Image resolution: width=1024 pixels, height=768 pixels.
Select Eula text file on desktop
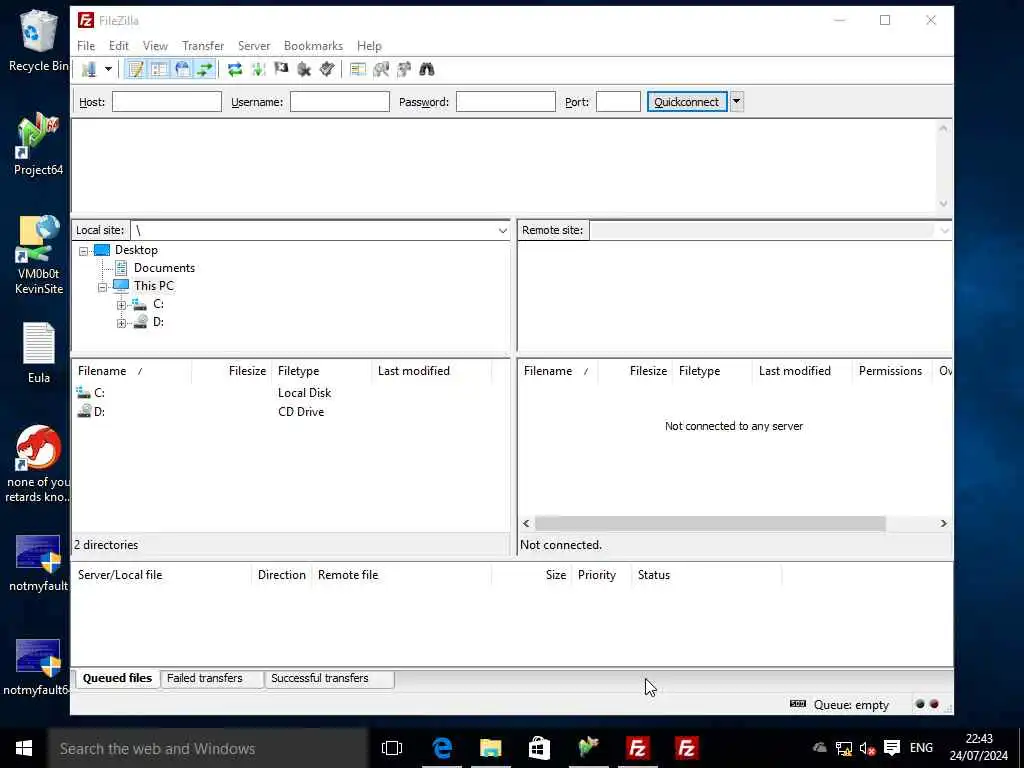click(x=39, y=353)
